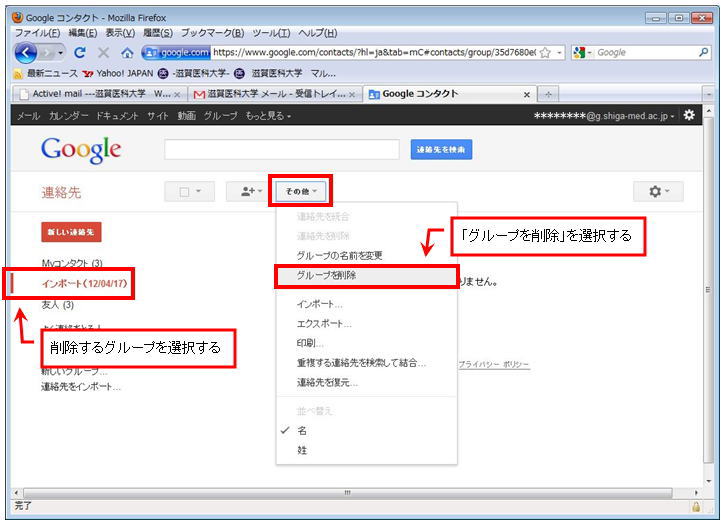This screenshot has height=522, width=723.
Task: Choose 印刷... from the menu
Action: (x=367, y=343)
